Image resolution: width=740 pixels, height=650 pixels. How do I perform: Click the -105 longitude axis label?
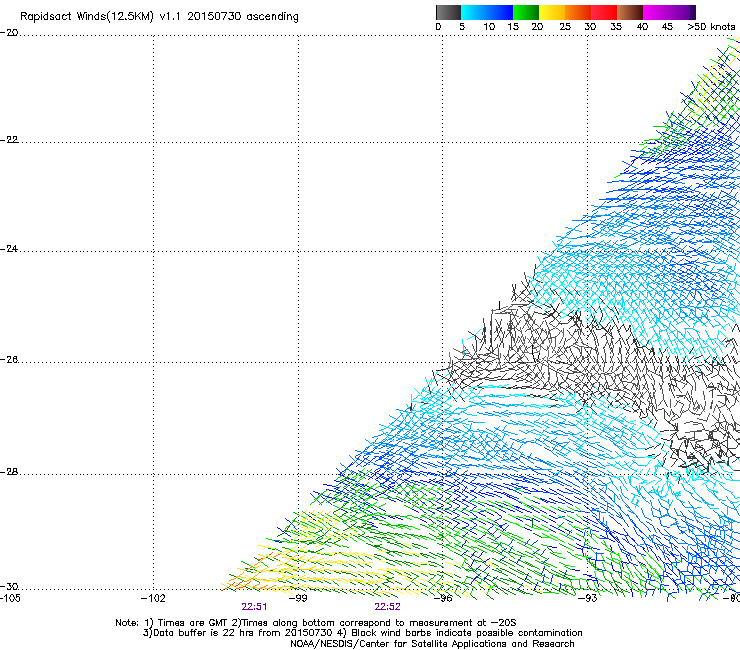pos(10,598)
